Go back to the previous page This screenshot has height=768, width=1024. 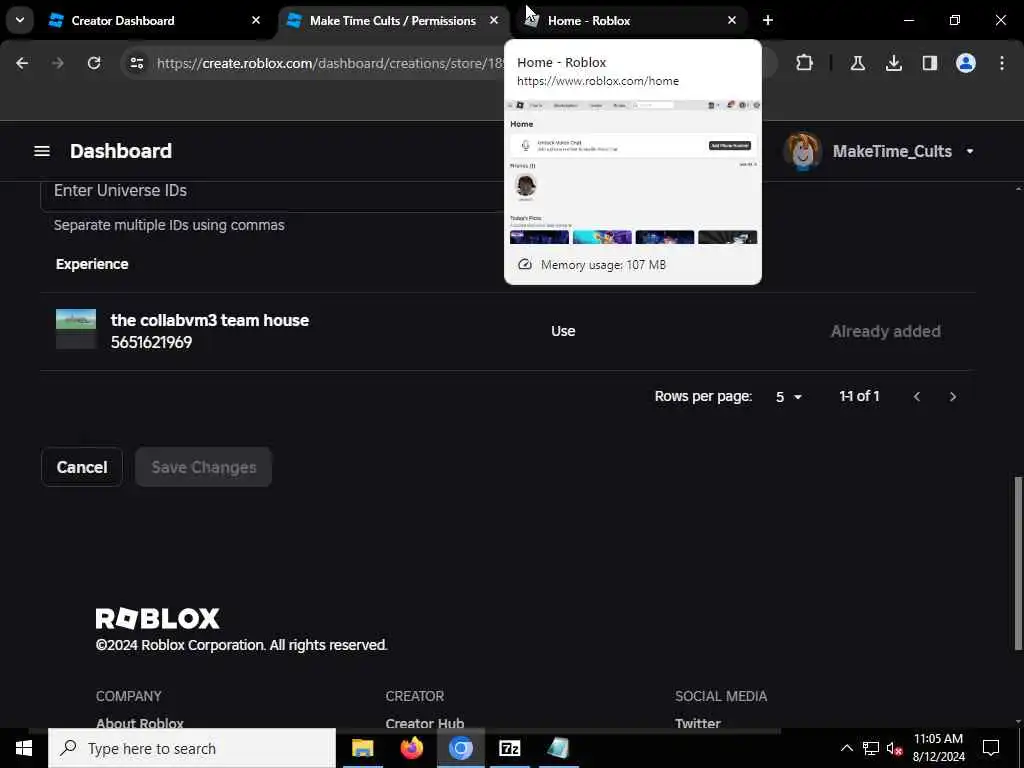pos(22,63)
